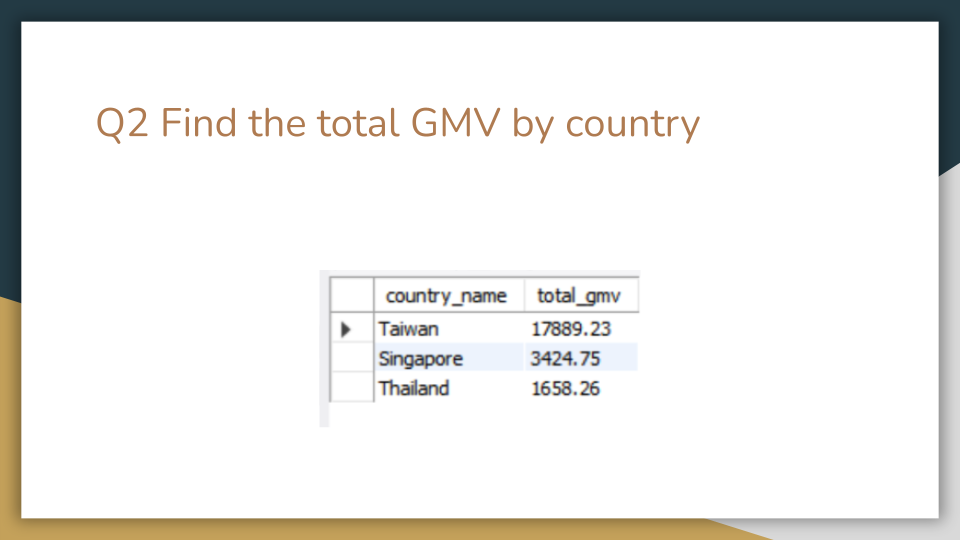Click the Taiwan cell
960x540 pixels.
449,329
